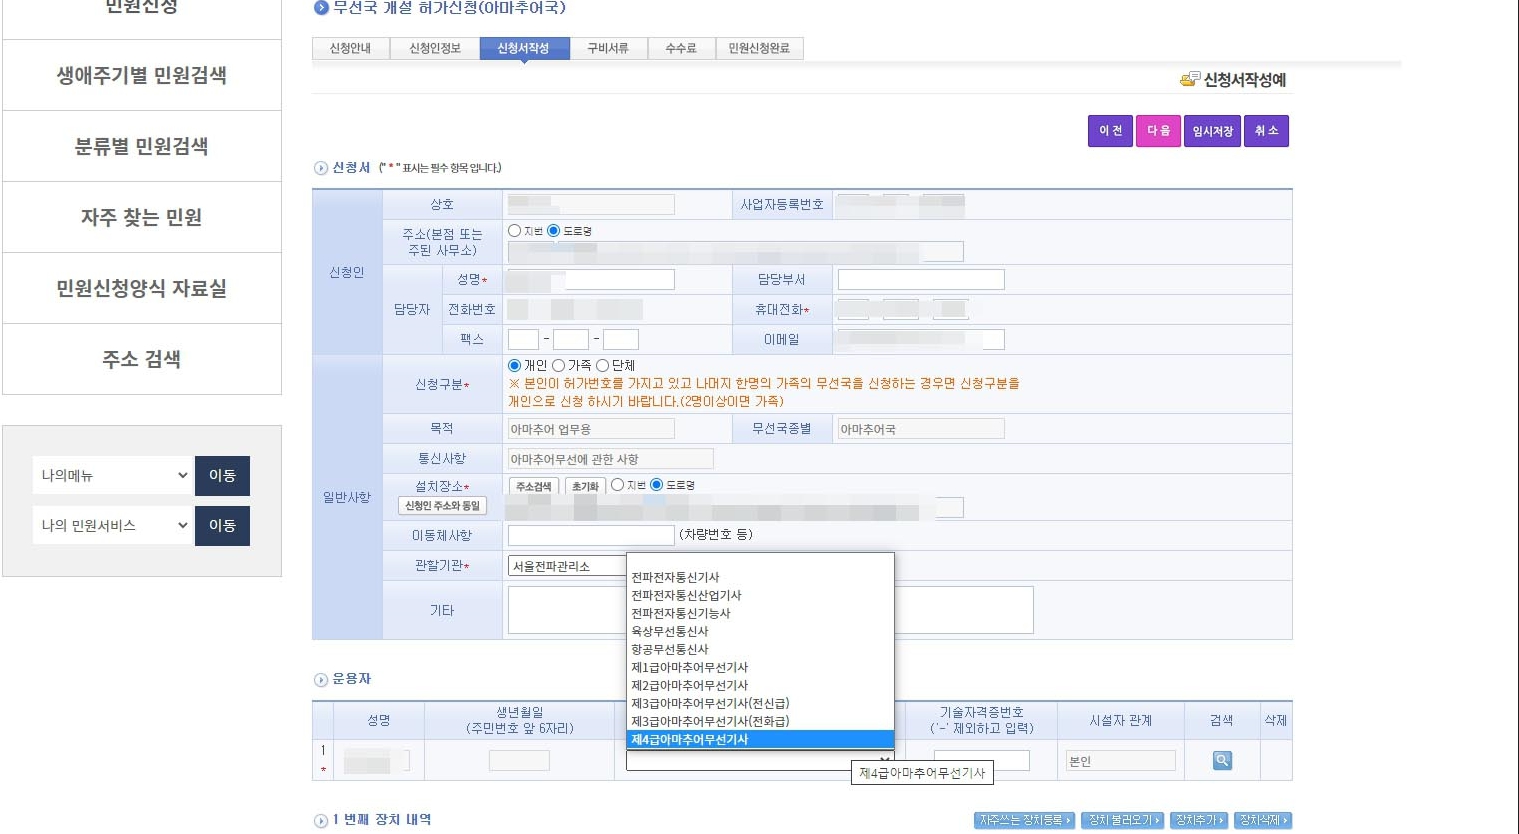
Task: Click 이동 button beside 나의메뉴
Action: [x=222, y=475]
